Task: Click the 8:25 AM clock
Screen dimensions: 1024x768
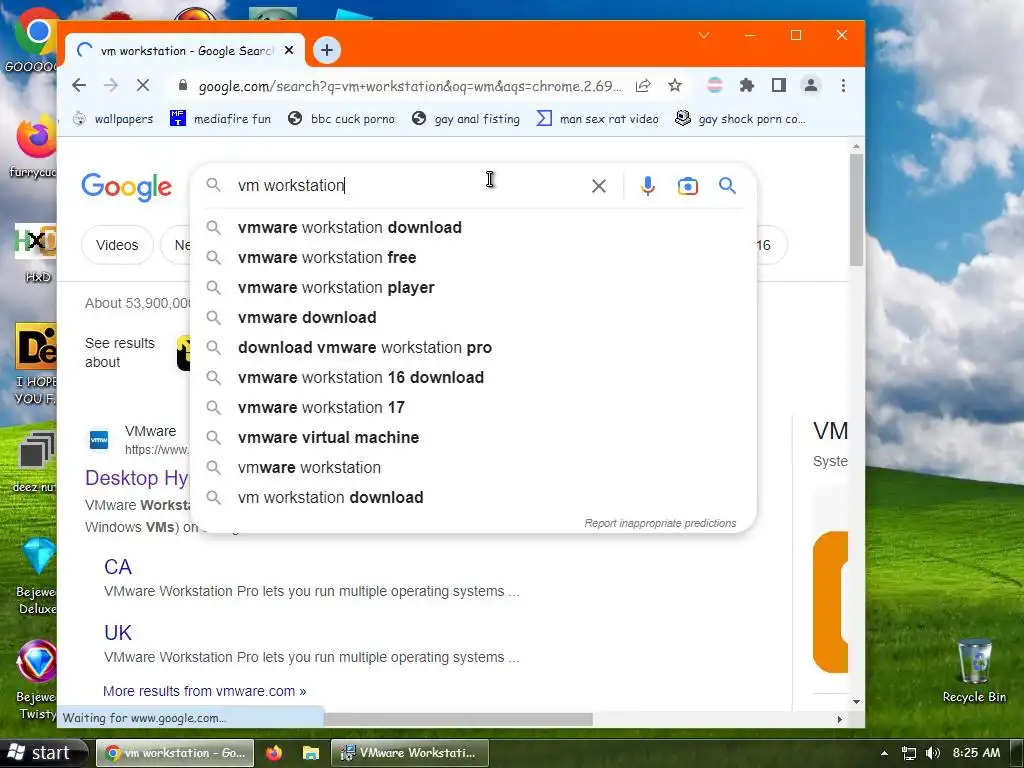Action: (x=976, y=753)
